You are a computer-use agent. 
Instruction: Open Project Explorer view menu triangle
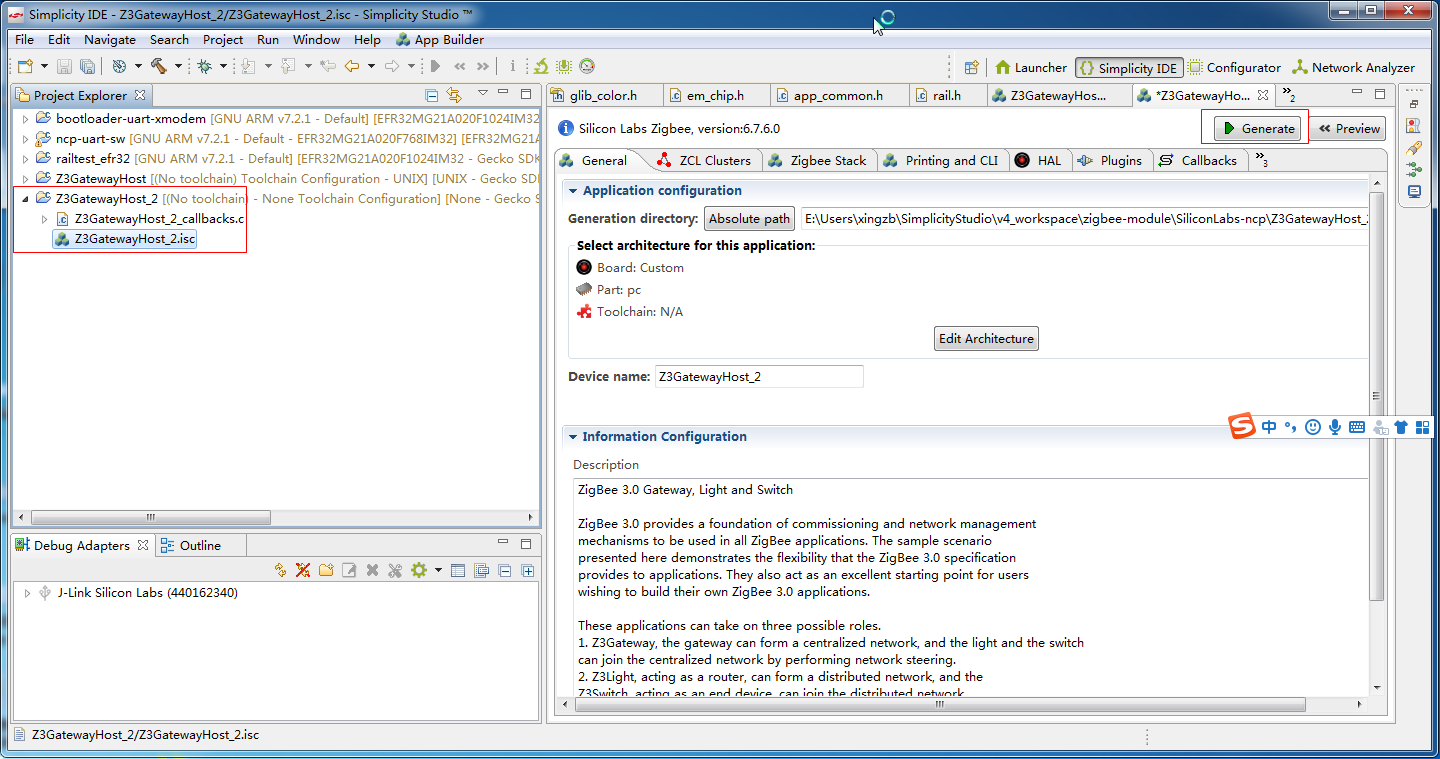click(x=482, y=94)
